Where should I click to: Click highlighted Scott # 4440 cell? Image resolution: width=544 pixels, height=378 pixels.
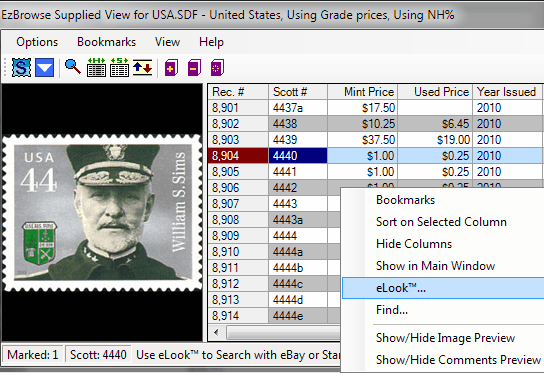pos(298,156)
